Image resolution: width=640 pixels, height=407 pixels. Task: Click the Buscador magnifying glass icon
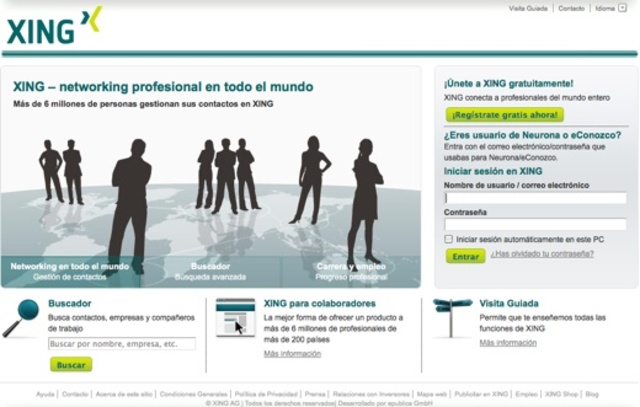[21, 319]
